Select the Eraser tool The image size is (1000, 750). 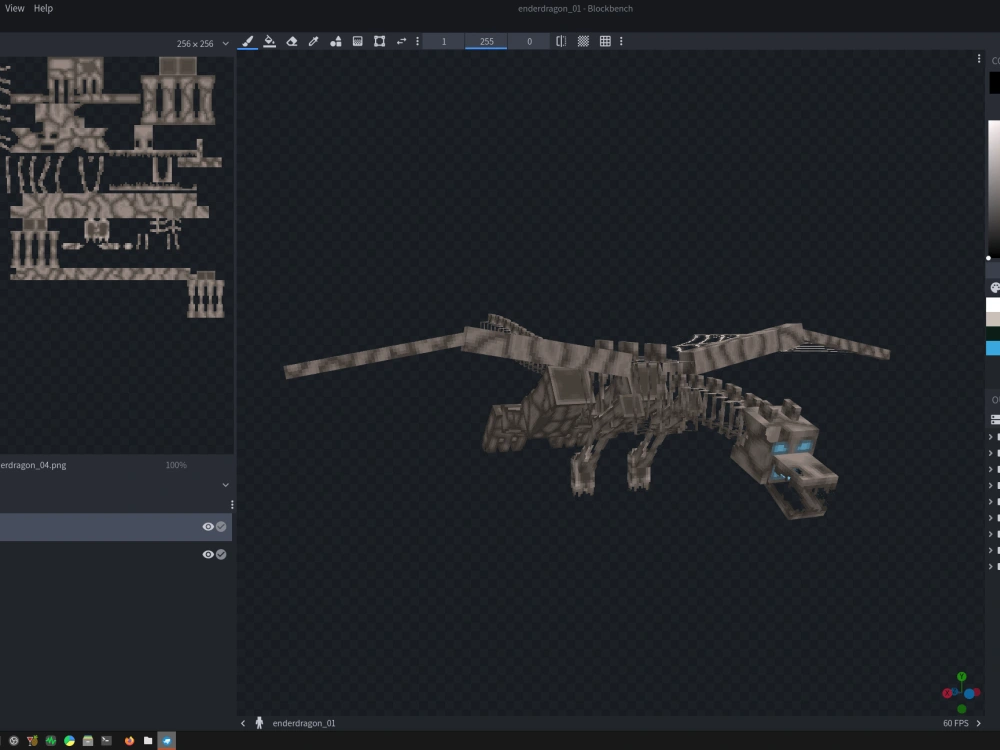coord(291,42)
